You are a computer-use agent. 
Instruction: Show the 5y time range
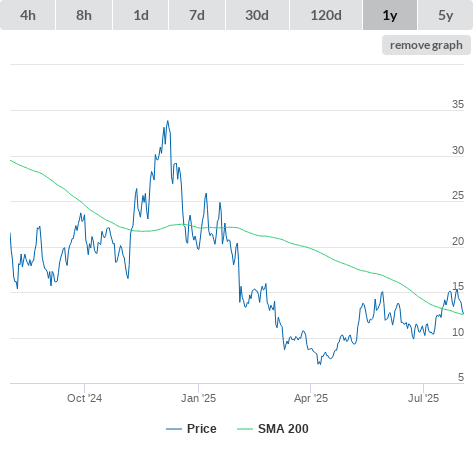pyautogui.click(x=446, y=15)
